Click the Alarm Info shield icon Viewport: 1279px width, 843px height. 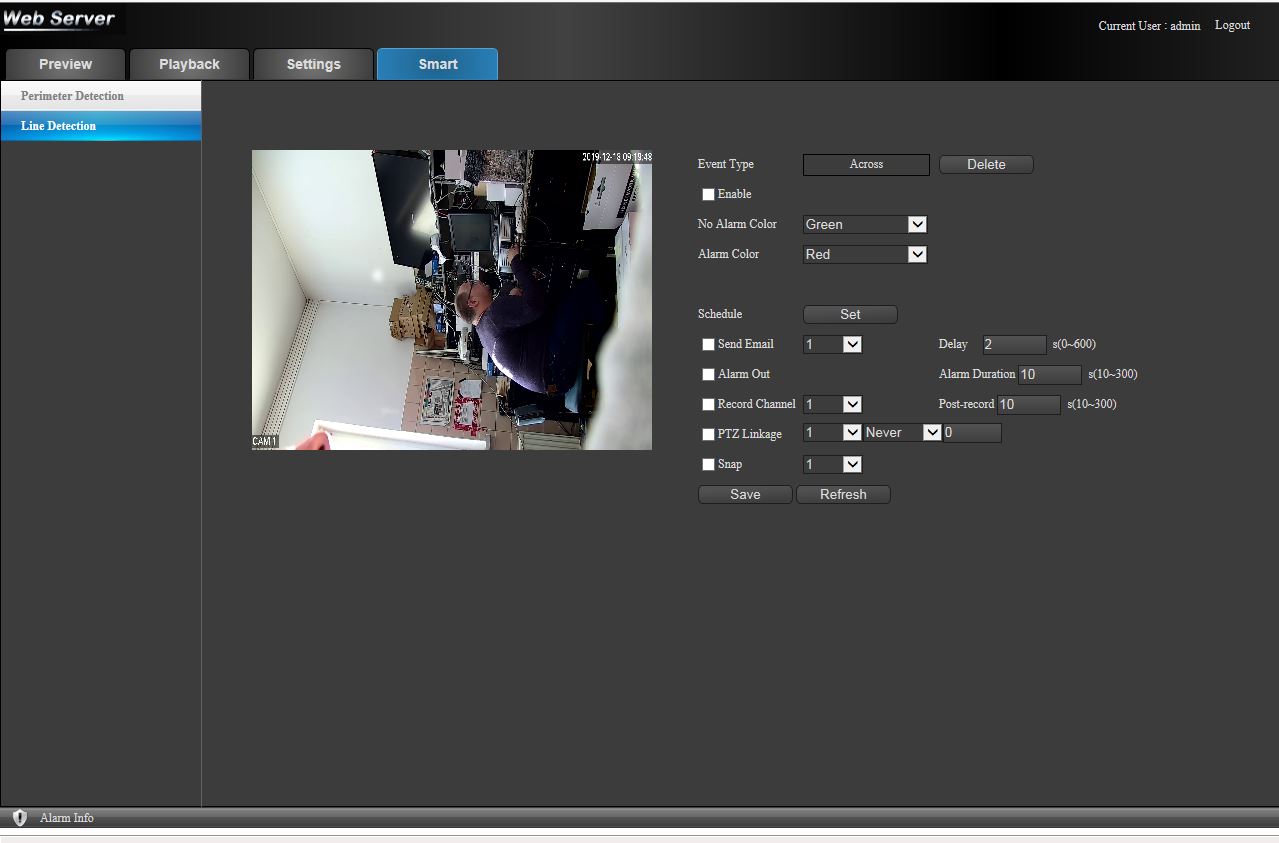point(19,818)
